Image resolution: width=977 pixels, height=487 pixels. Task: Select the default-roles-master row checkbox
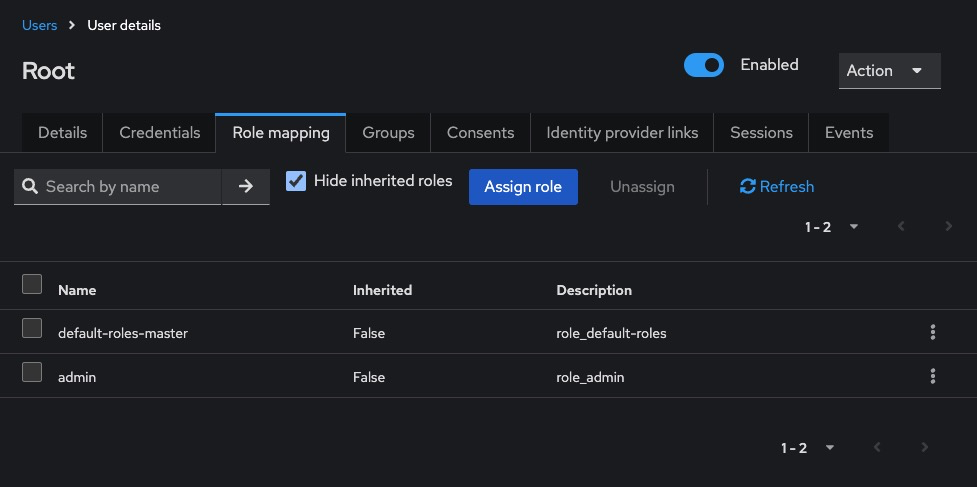(32, 328)
